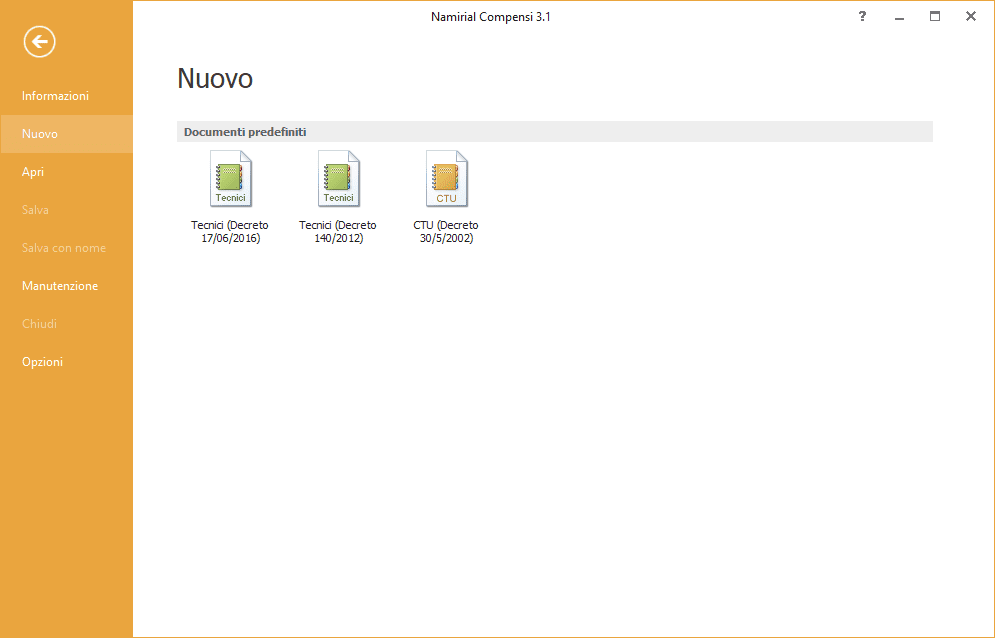Image resolution: width=995 pixels, height=638 pixels.
Task: Click Salva in the sidebar
Action: click(x=35, y=209)
